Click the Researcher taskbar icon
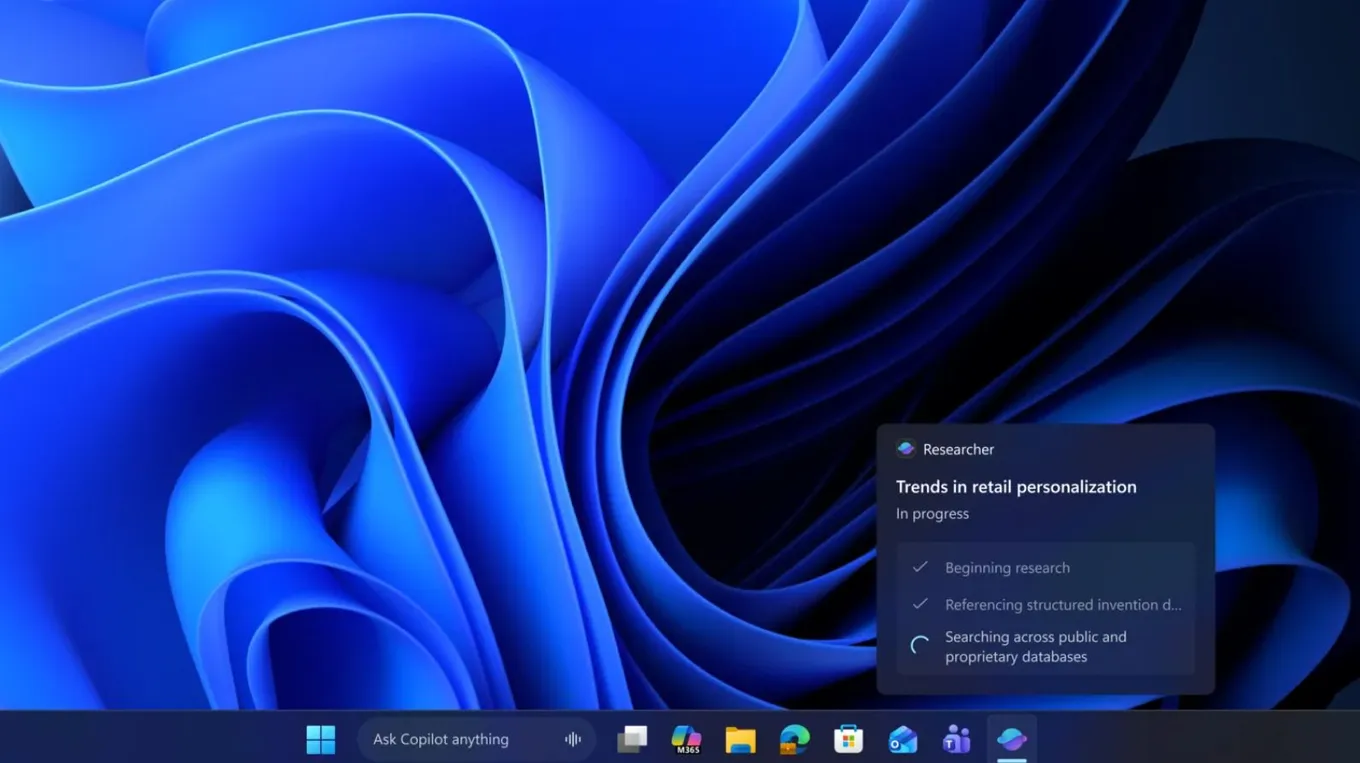Image resolution: width=1360 pixels, height=763 pixels. pyautogui.click(x=1011, y=739)
